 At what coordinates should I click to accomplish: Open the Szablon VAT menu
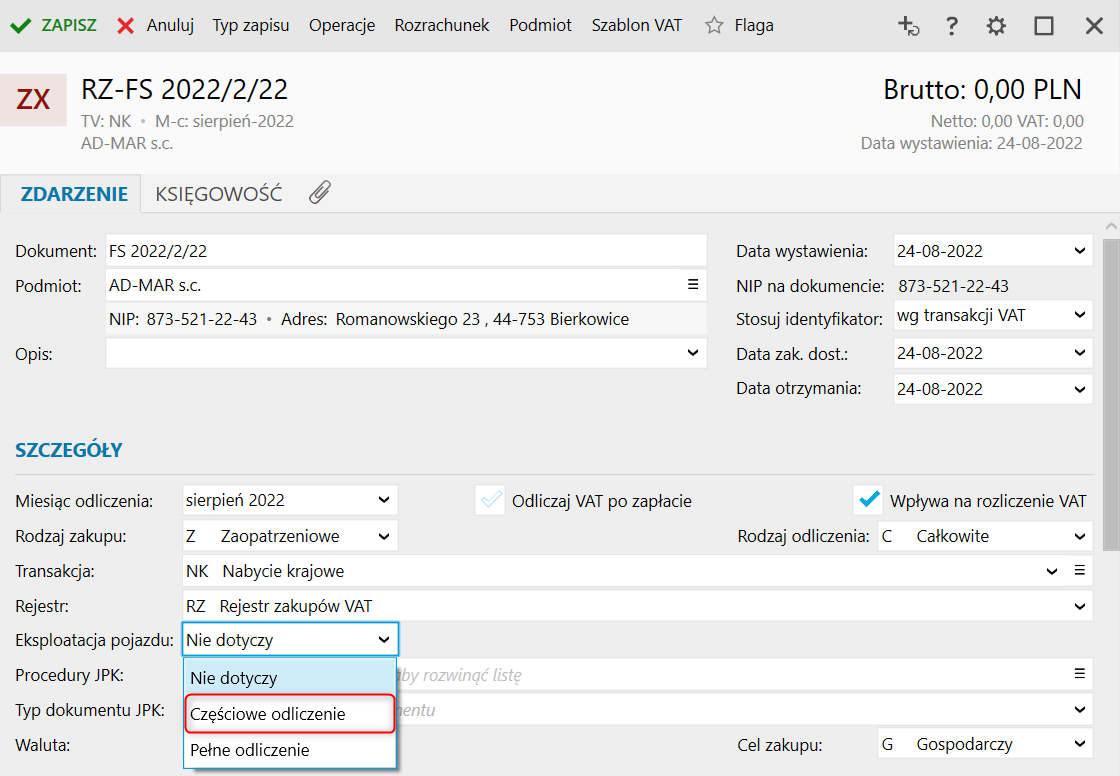[636, 26]
